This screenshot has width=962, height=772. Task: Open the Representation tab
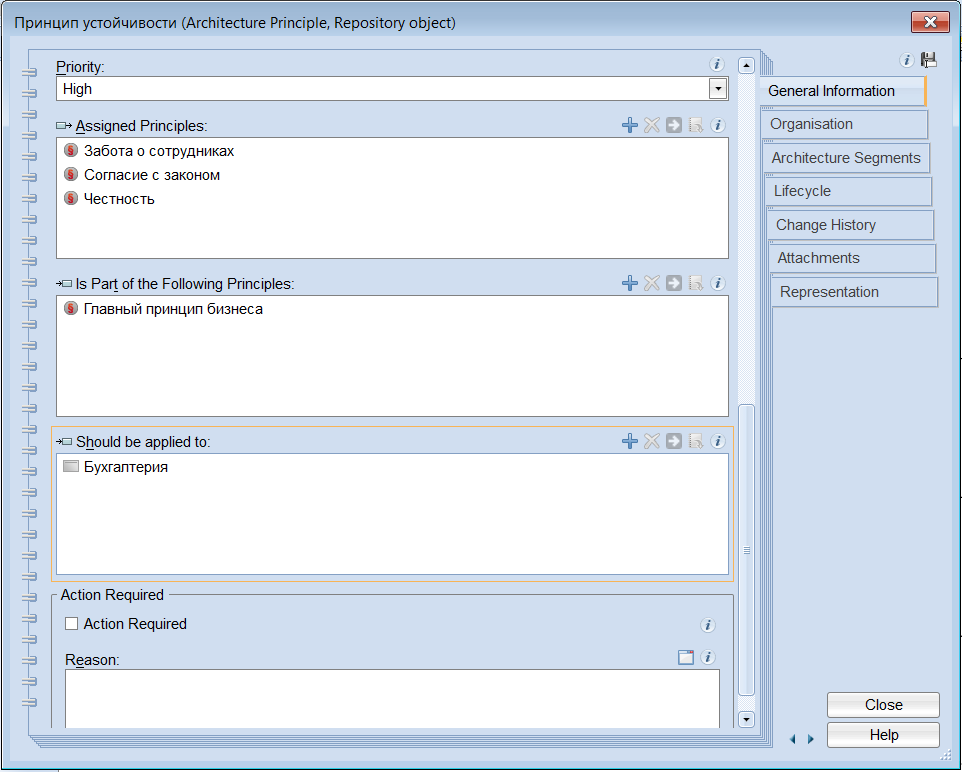pyautogui.click(x=855, y=291)
